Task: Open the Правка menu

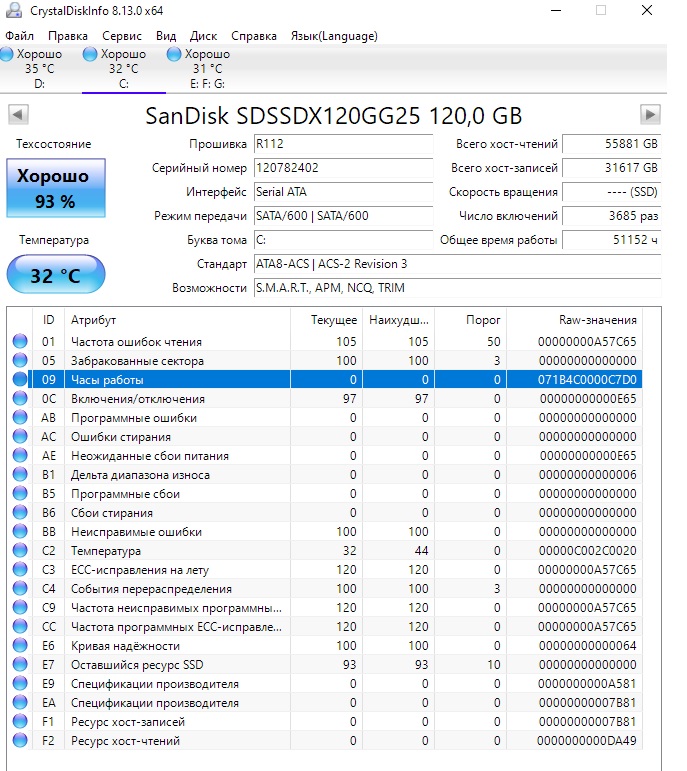Action: pos(68,36)
